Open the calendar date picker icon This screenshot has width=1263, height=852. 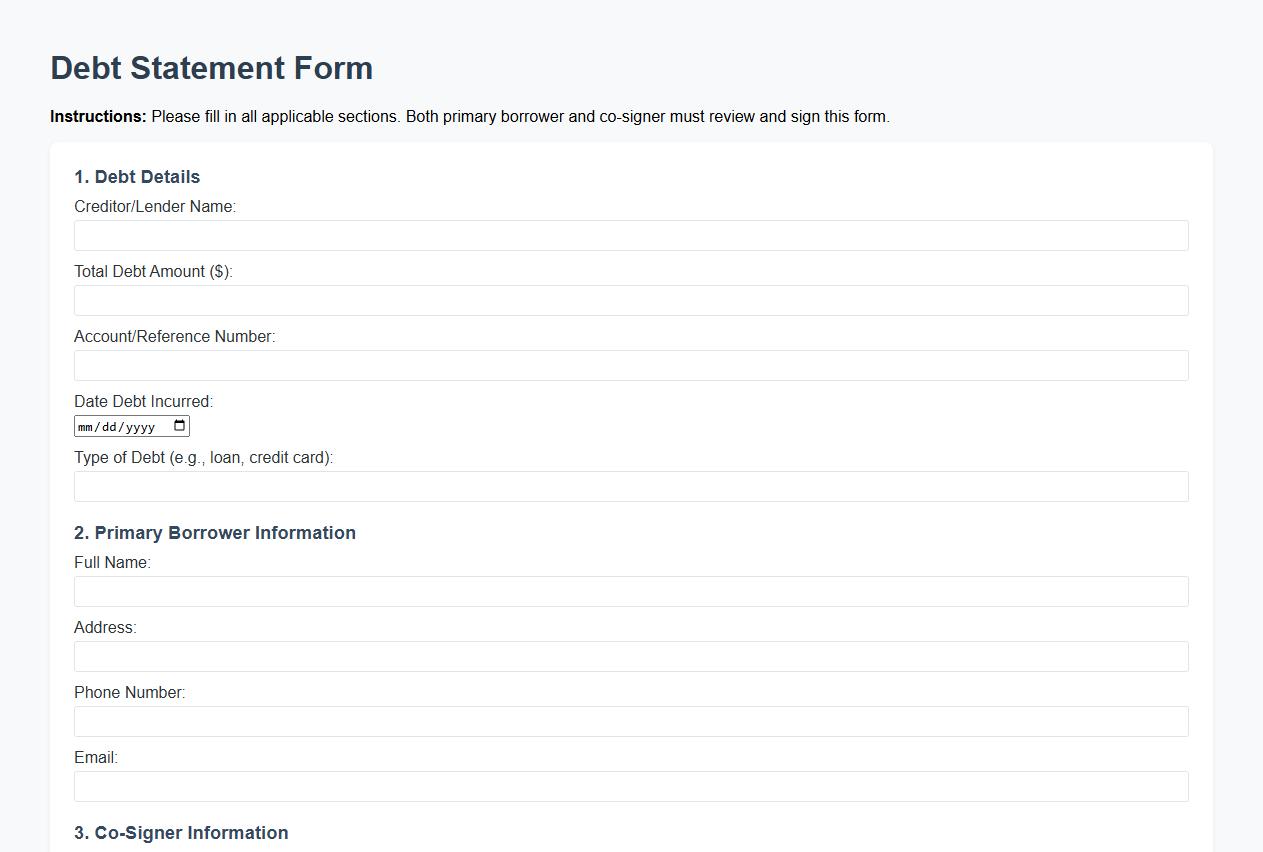(180, 425)
